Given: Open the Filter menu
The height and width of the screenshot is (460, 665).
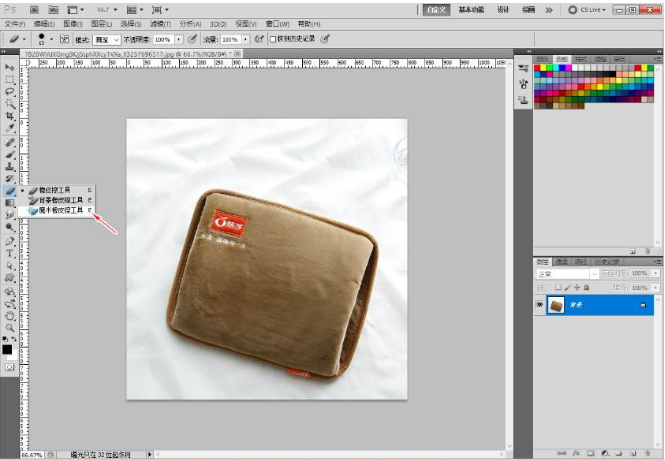Looking at the screenshot, I should pos(160,24).
